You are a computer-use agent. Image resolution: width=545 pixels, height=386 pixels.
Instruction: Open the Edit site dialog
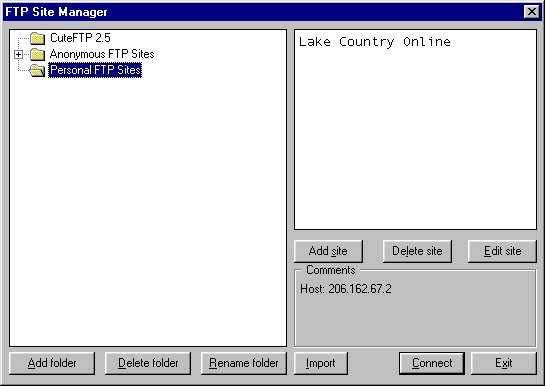point(502,251)
